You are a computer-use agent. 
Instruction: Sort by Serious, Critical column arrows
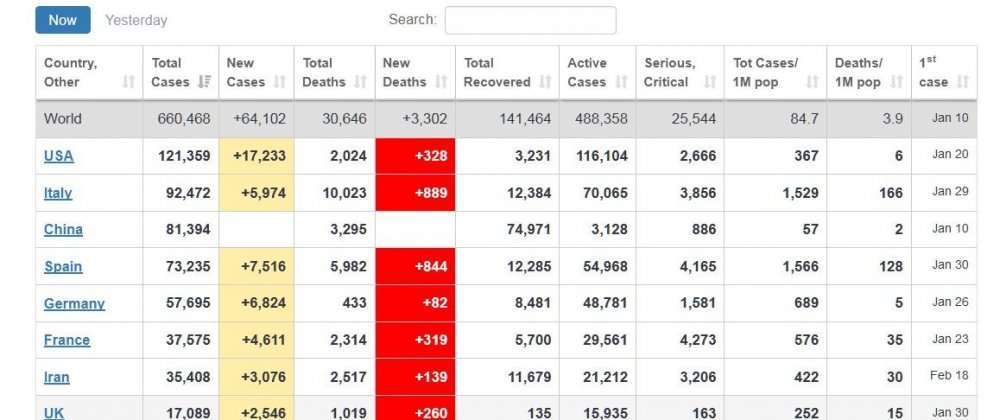pyautogui.click(x=709, y=82)
